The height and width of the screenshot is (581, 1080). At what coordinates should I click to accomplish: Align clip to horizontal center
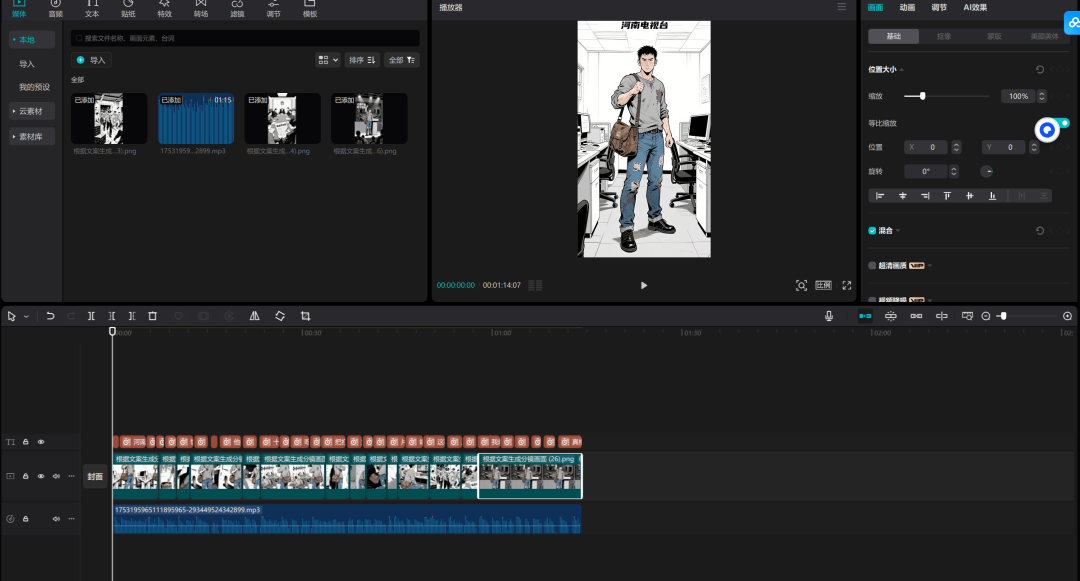click(x=902, y=196)
